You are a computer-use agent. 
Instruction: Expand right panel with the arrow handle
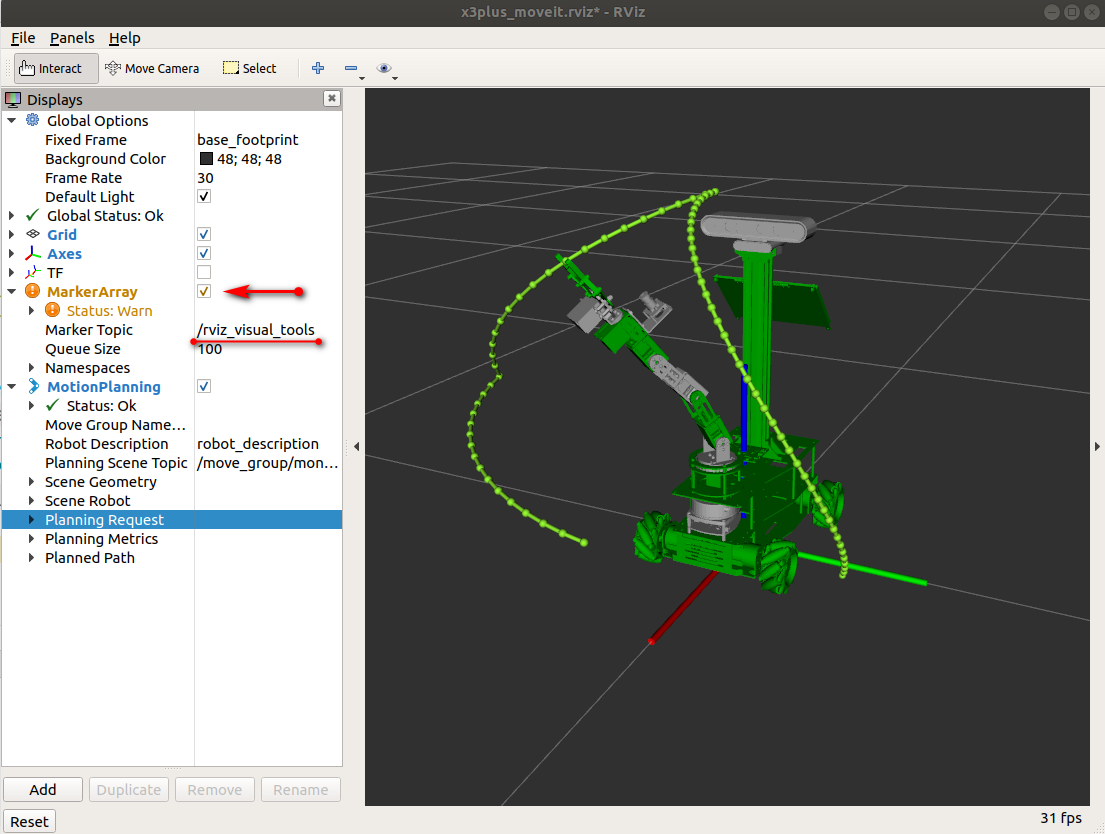point(1097,446)
